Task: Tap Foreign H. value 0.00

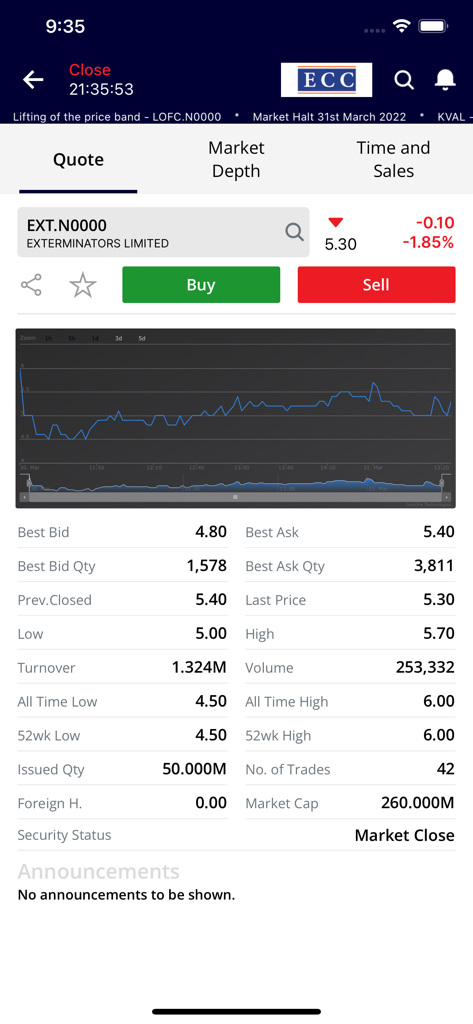Action: tap(211, 803)
